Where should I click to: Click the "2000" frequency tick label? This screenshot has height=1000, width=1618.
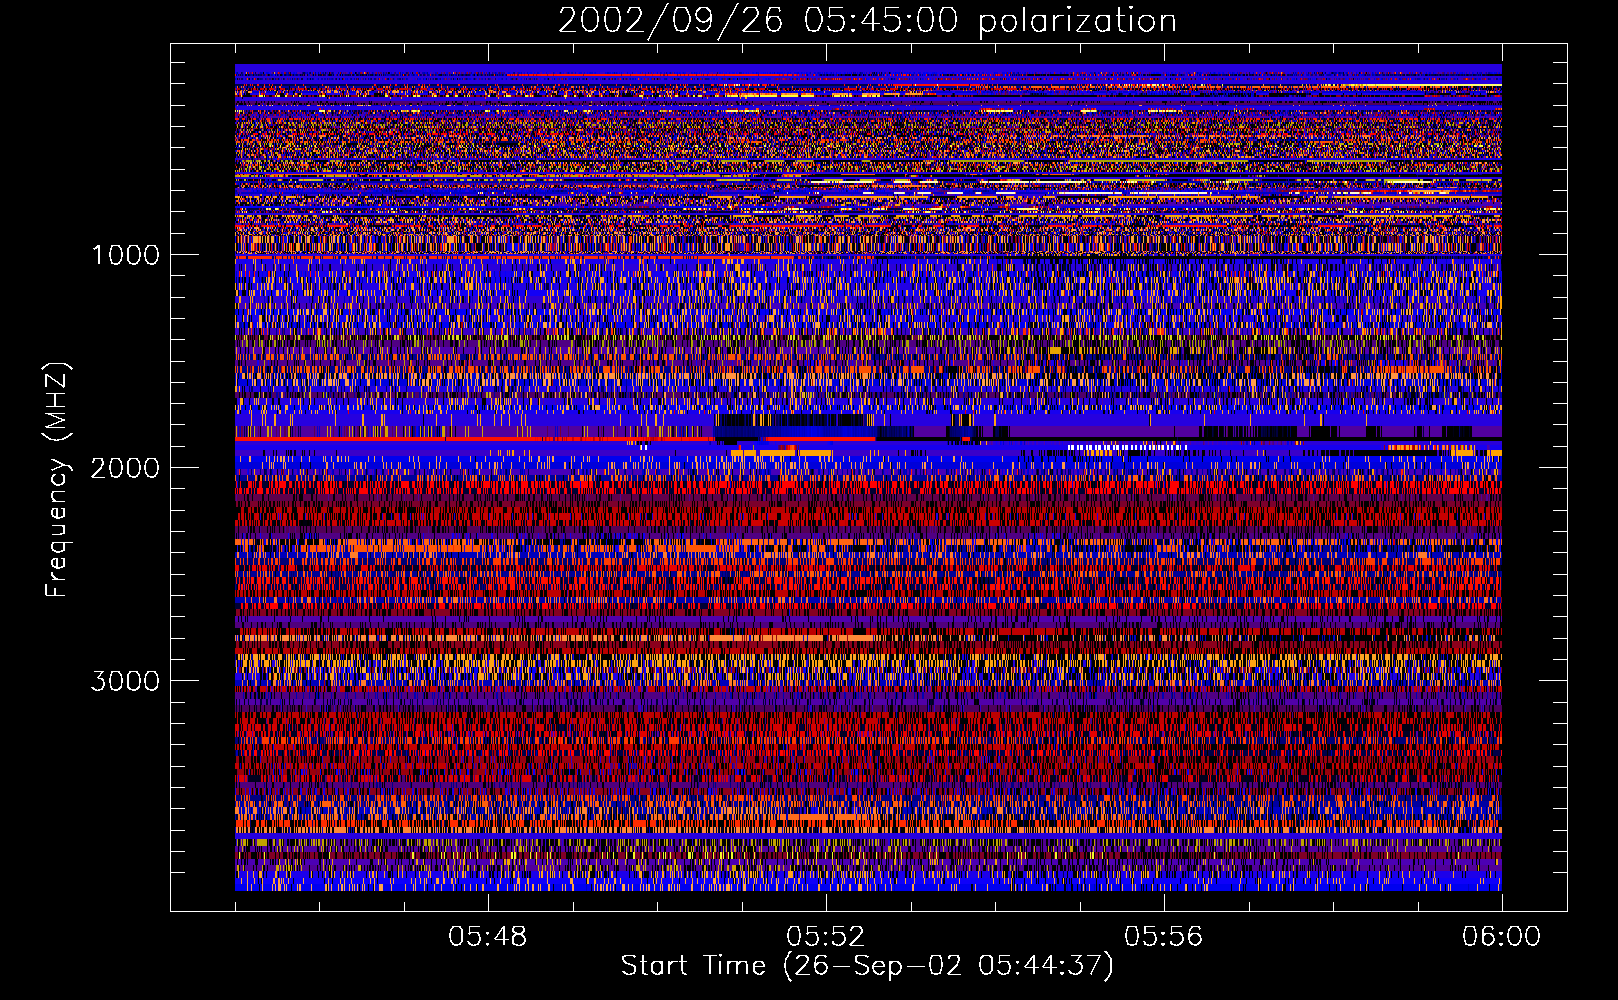(125, 468)
